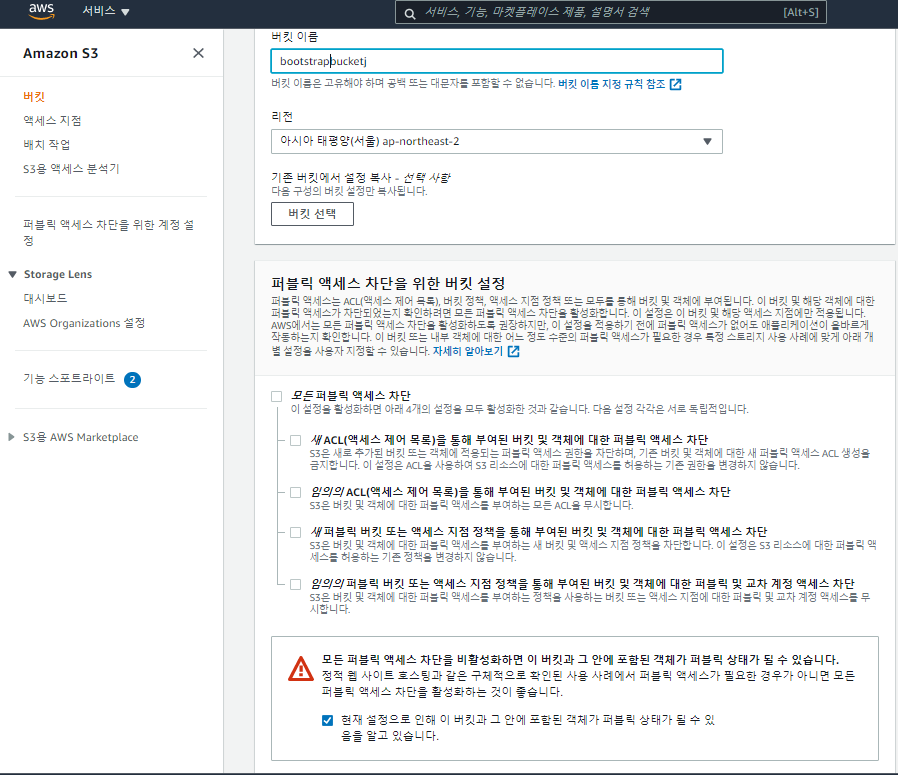Open 액세스 지점 in sidebar
898x775 pixels.
point(52,121)
